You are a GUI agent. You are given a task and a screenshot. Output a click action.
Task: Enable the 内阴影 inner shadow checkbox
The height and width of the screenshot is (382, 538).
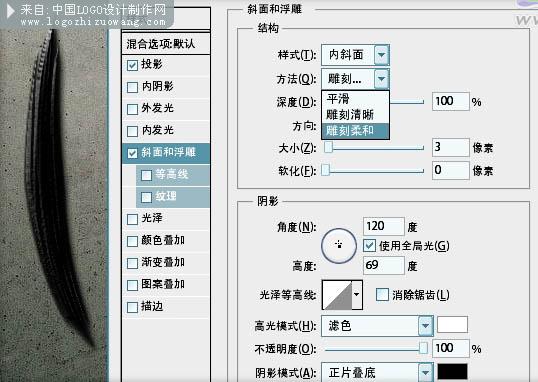coord(132,87)
